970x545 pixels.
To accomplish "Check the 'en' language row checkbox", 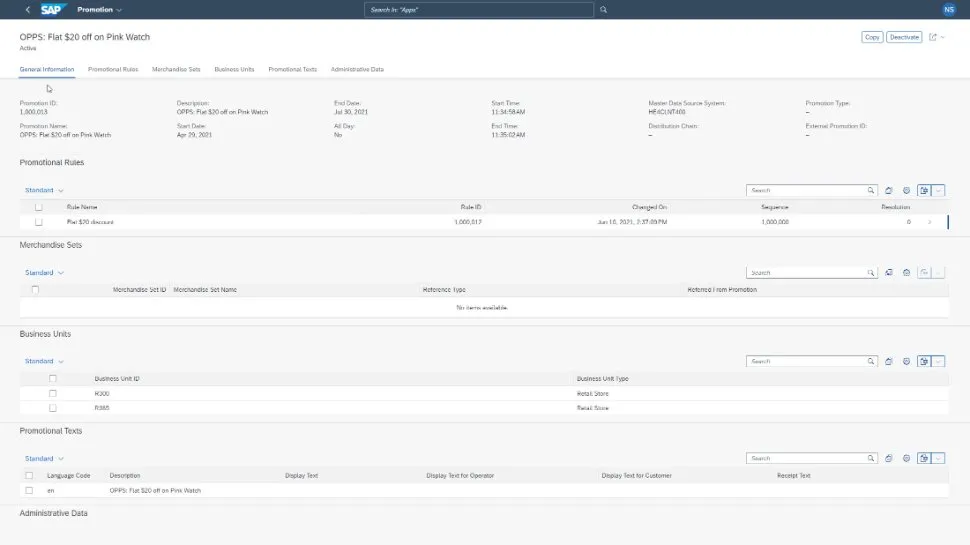I will pos(29,491).
